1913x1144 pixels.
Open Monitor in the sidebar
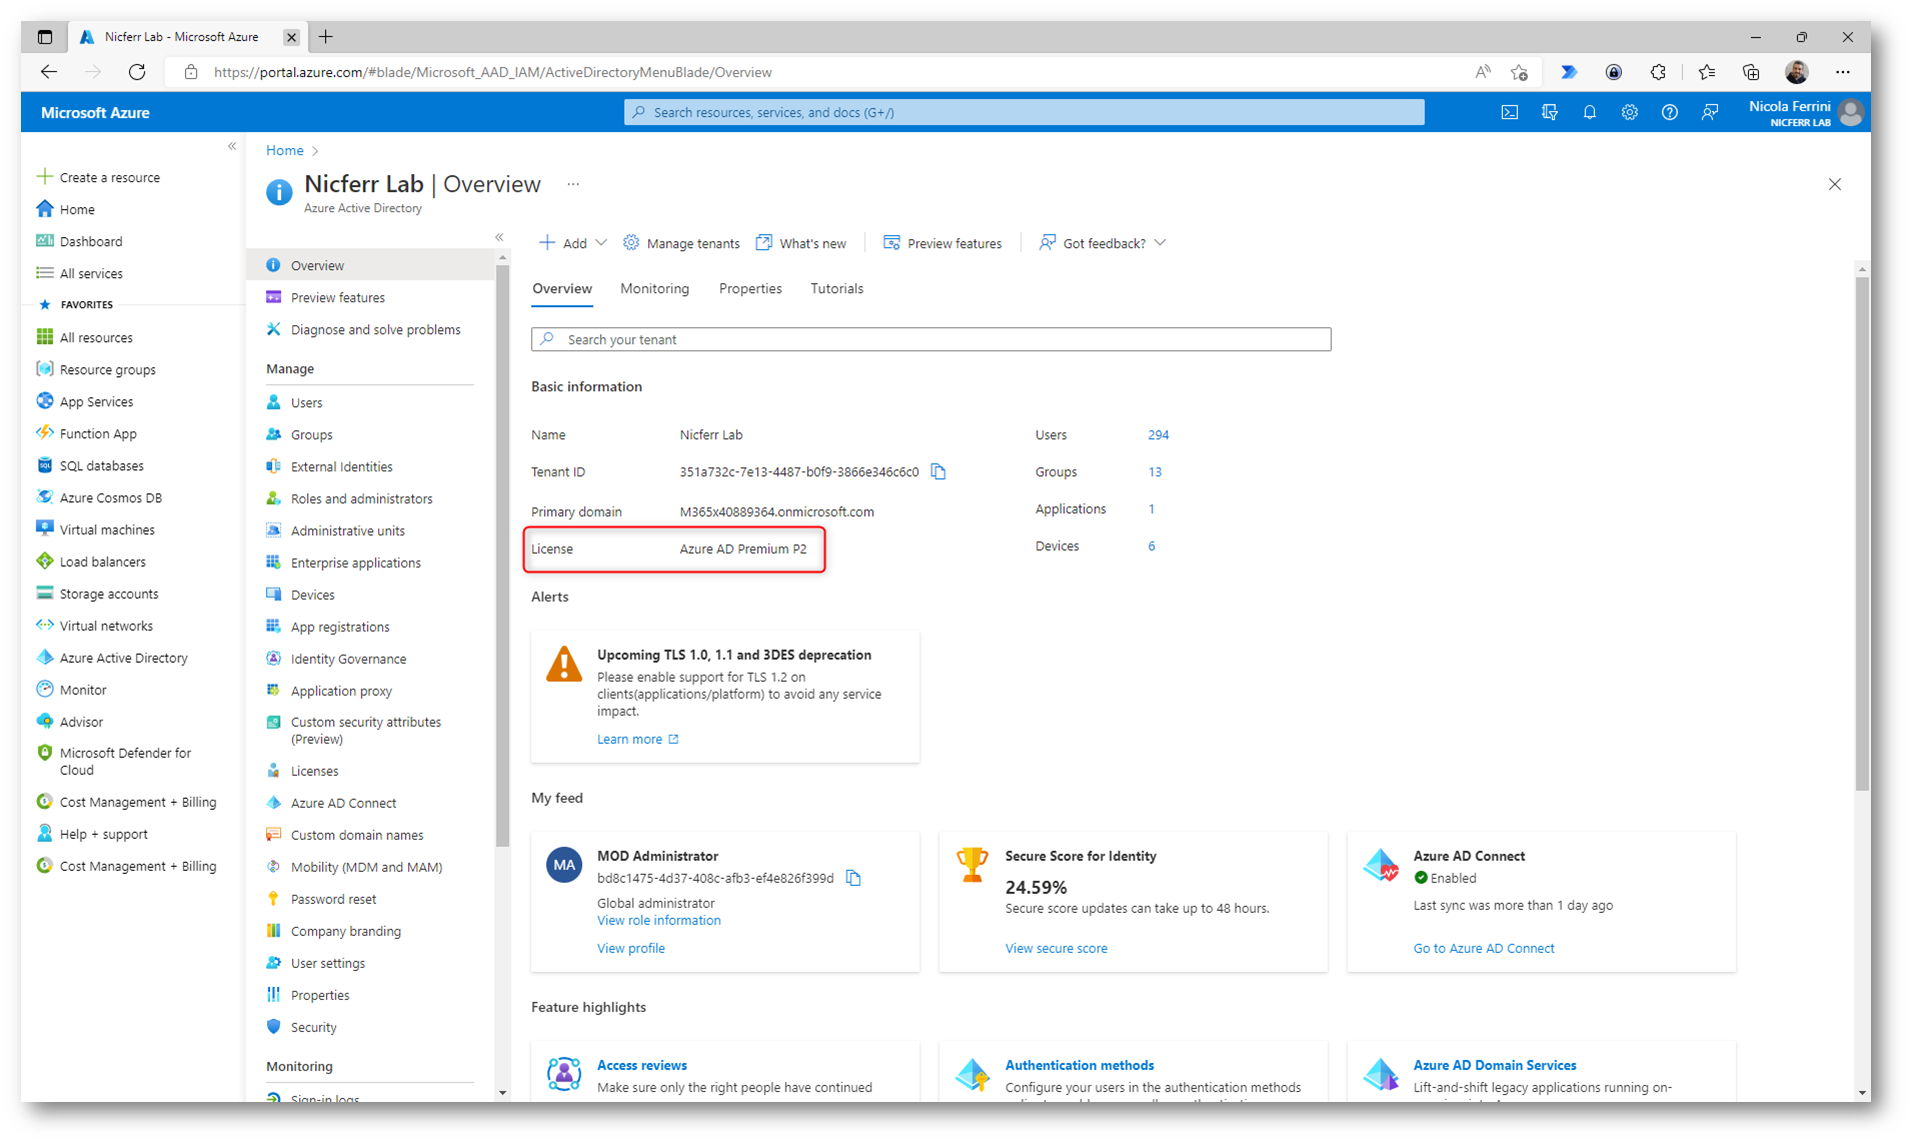coord(82,690)
